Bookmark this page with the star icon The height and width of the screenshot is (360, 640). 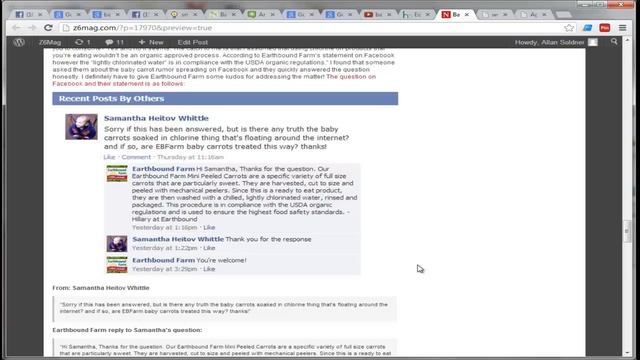569,28
